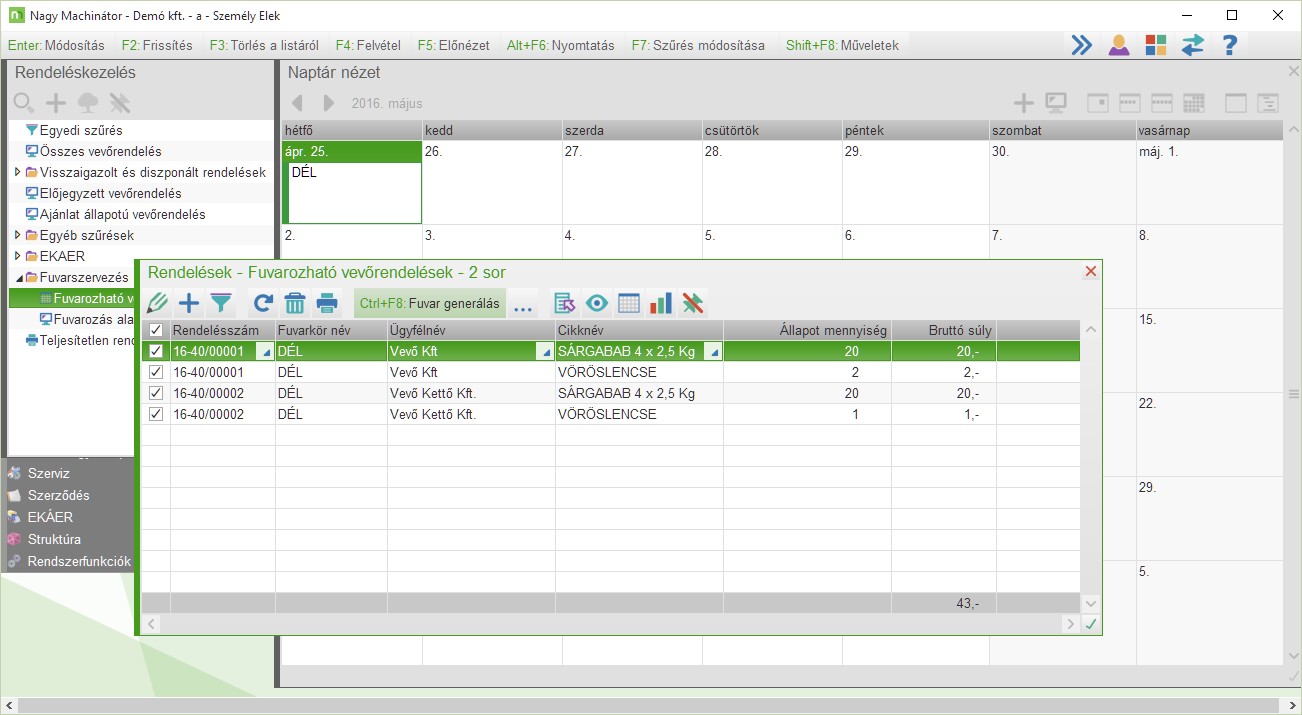Sort by Bruttó súly column header
1302x715 pixels.
pyautogui.click(x=944, y=330)
